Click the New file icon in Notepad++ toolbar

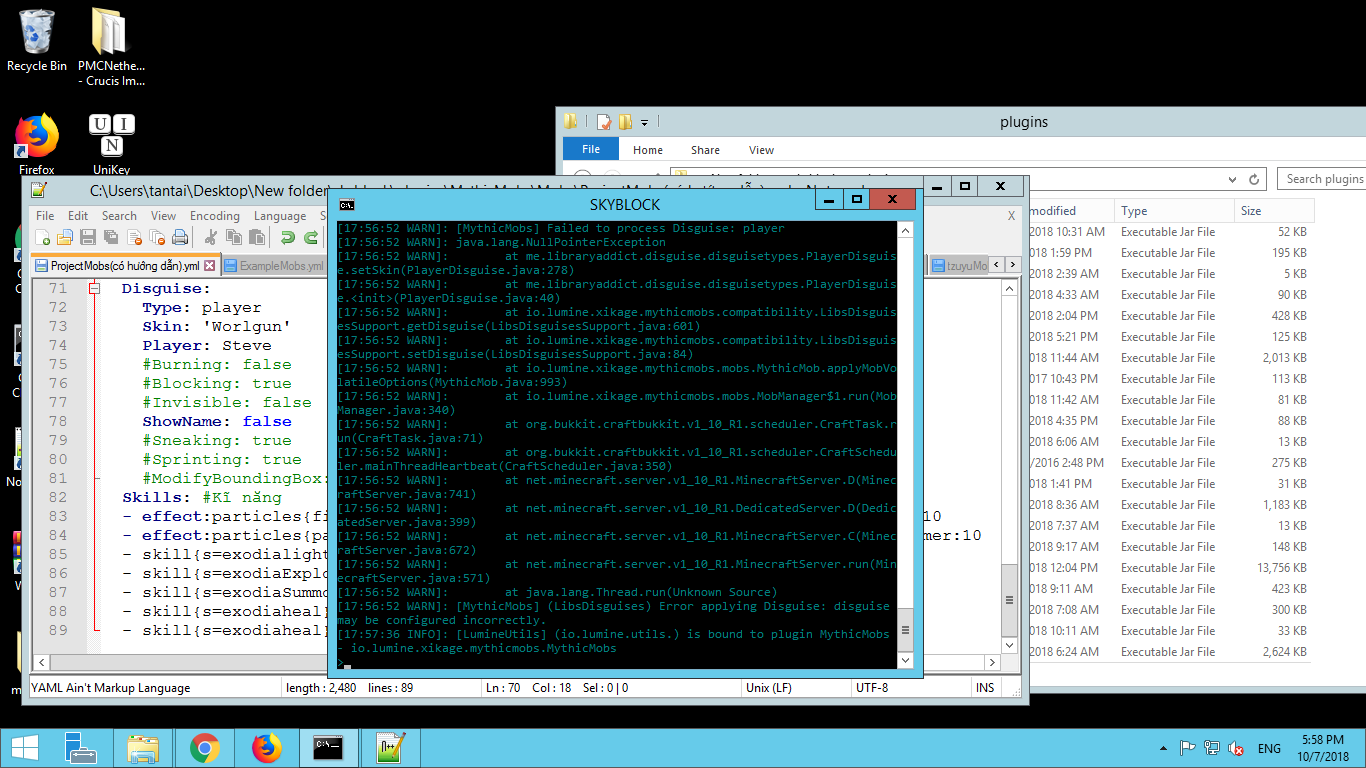pyautogui.click(x=42, y=238)
